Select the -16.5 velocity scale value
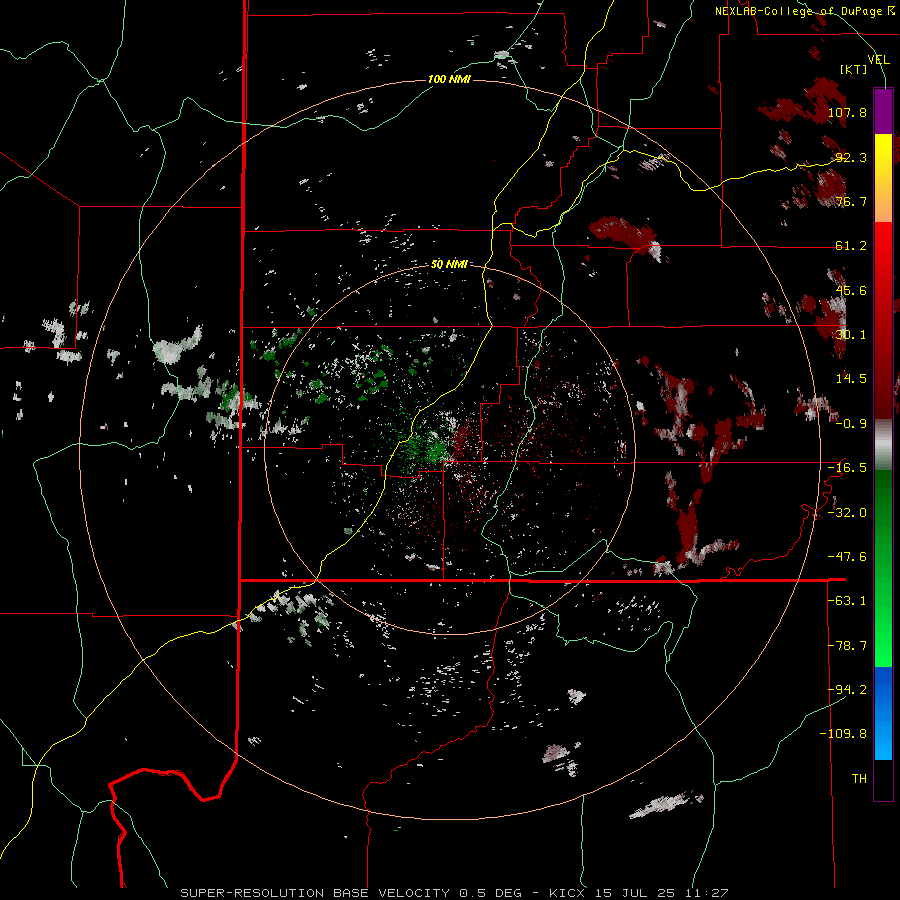The height and width of the screenshot is (900, 900). pos(847,468)
